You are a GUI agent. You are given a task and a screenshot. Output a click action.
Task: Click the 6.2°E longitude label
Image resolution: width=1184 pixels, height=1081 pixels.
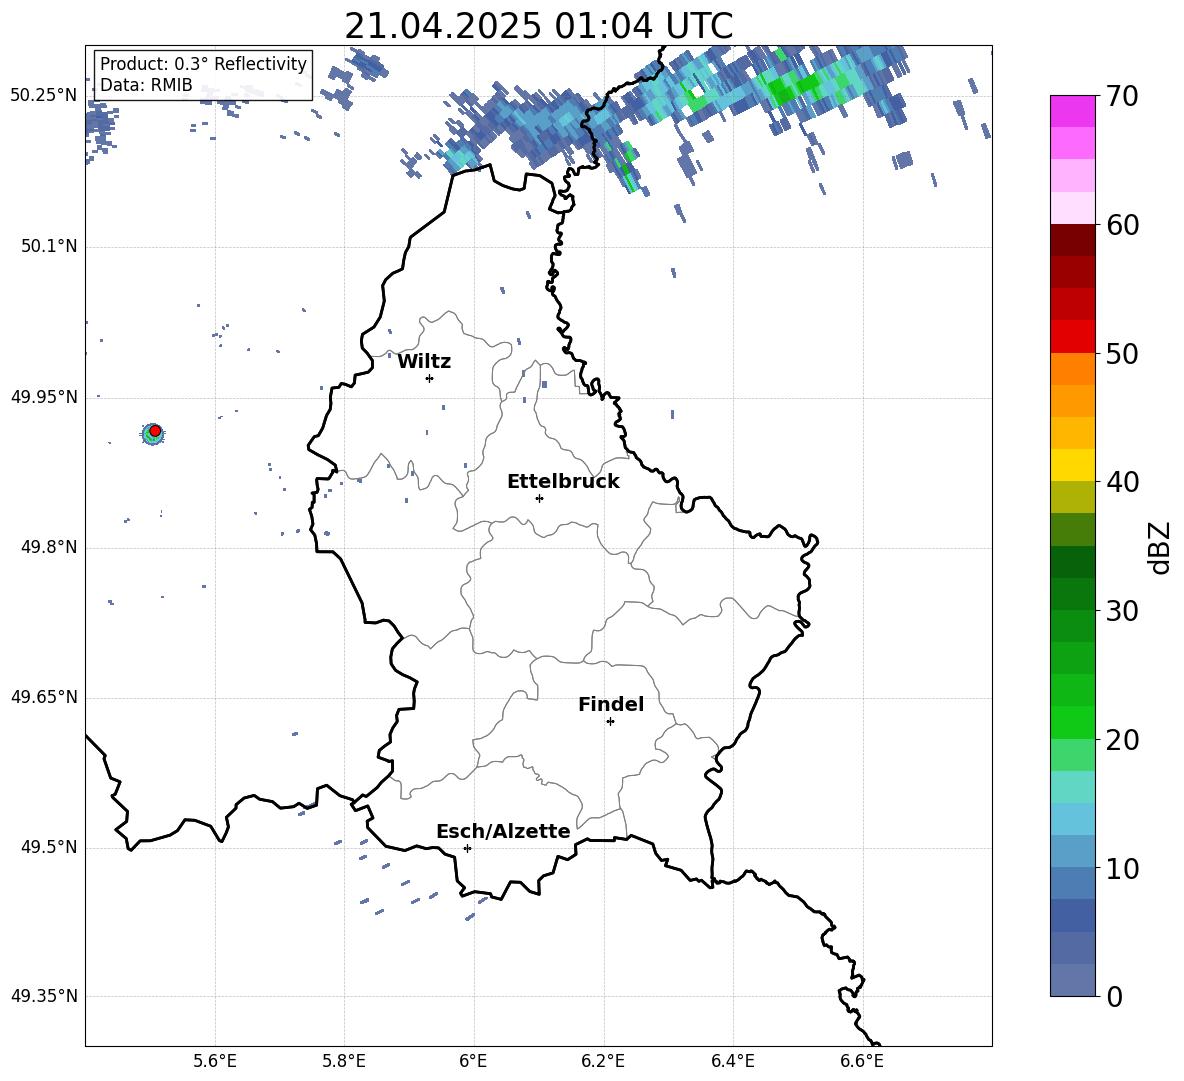pos(603,1061)
